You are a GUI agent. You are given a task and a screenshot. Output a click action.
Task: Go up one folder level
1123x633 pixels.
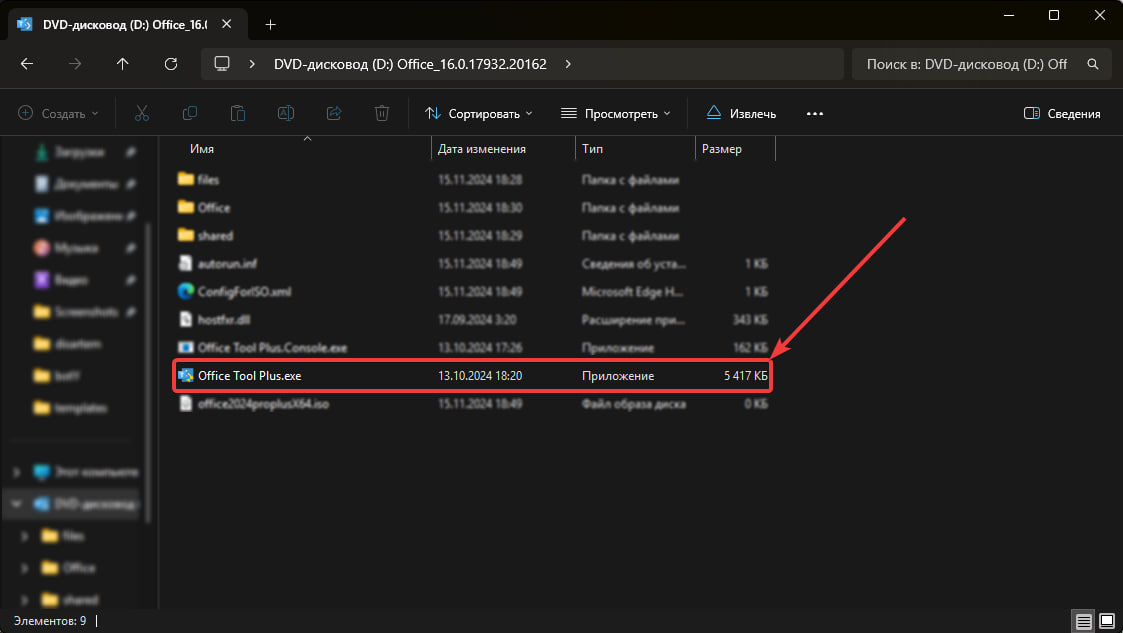(x=123, y=64)
